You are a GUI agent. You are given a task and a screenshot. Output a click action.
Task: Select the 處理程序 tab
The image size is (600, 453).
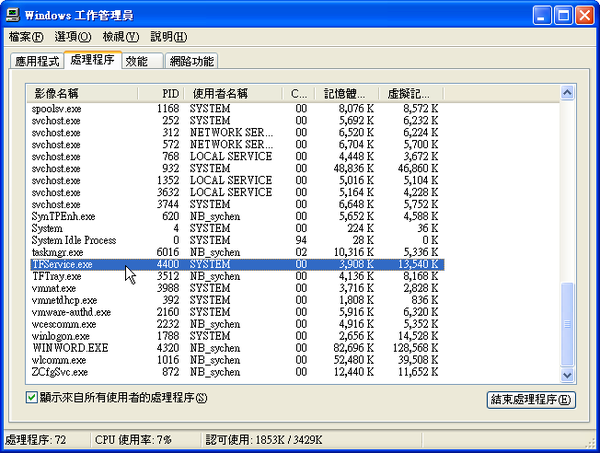point(93,60)
